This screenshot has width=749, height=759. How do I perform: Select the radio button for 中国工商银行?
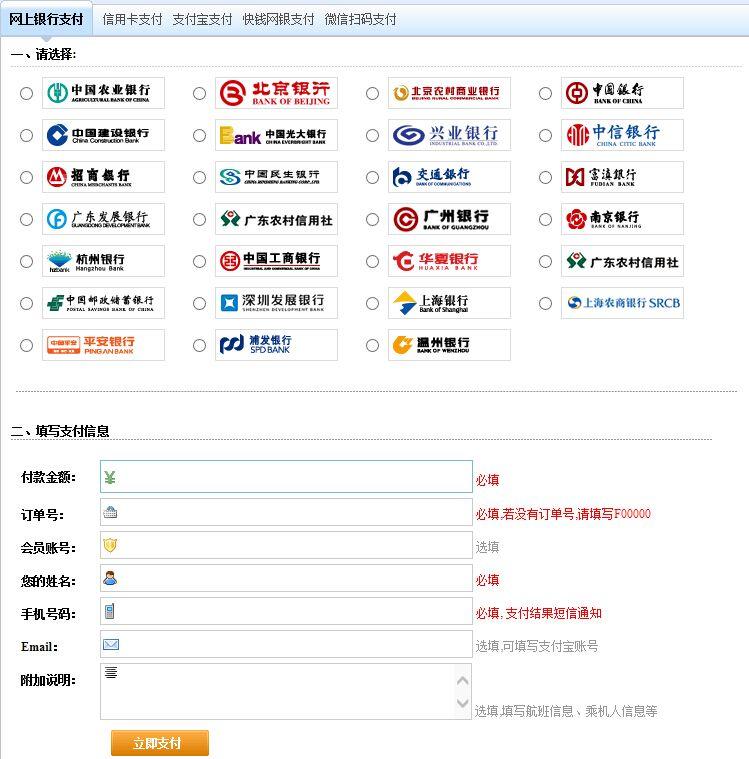point(199,262)
